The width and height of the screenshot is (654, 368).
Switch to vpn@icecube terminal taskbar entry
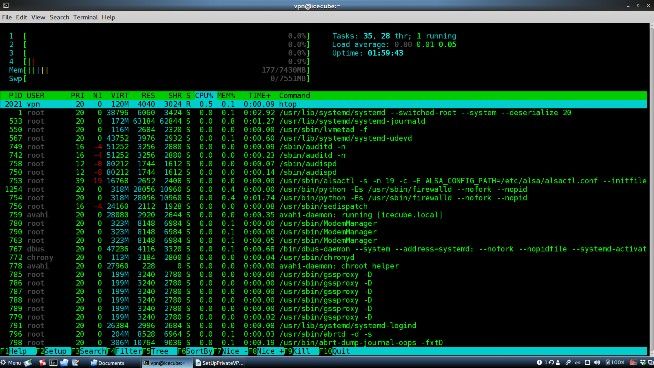(166, 363)
